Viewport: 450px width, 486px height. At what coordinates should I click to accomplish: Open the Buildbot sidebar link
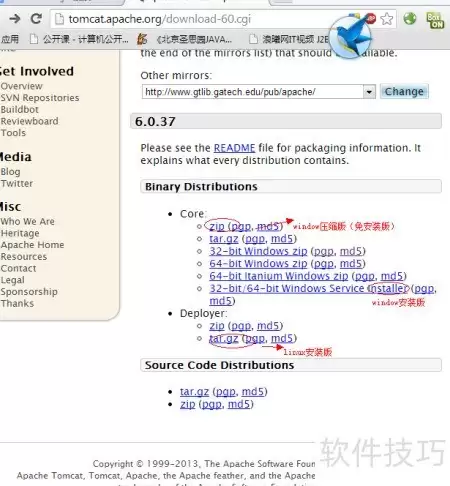(19, 109)
